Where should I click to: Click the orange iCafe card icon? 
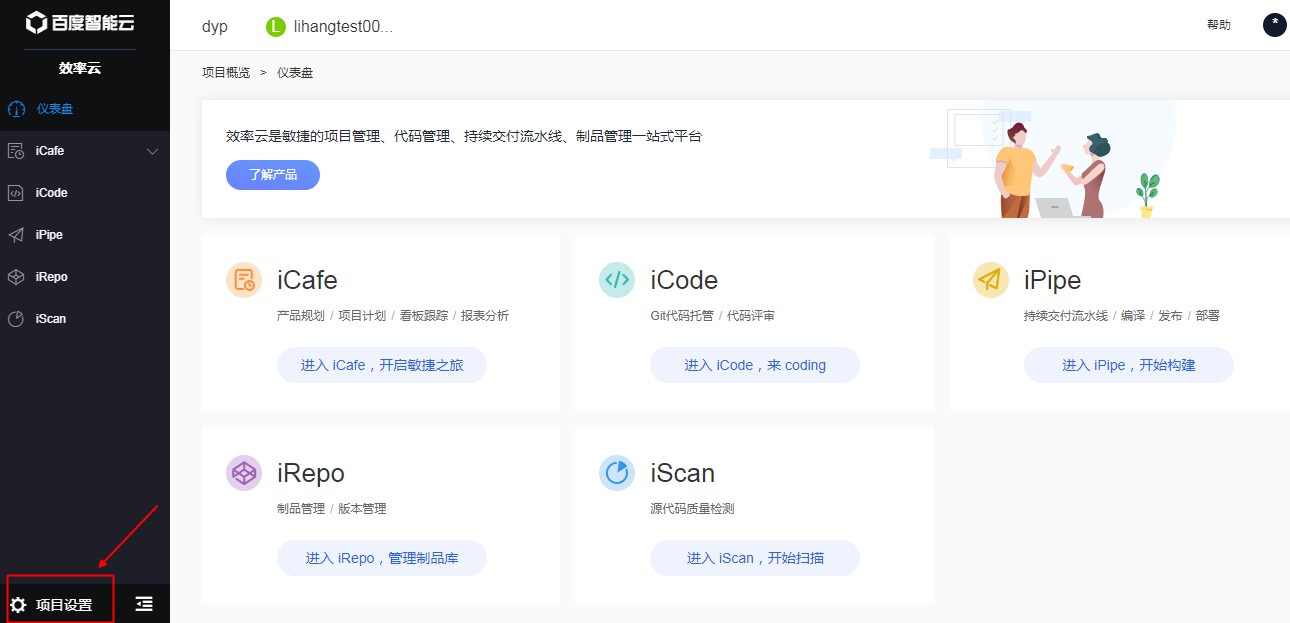tap(244, 280)
